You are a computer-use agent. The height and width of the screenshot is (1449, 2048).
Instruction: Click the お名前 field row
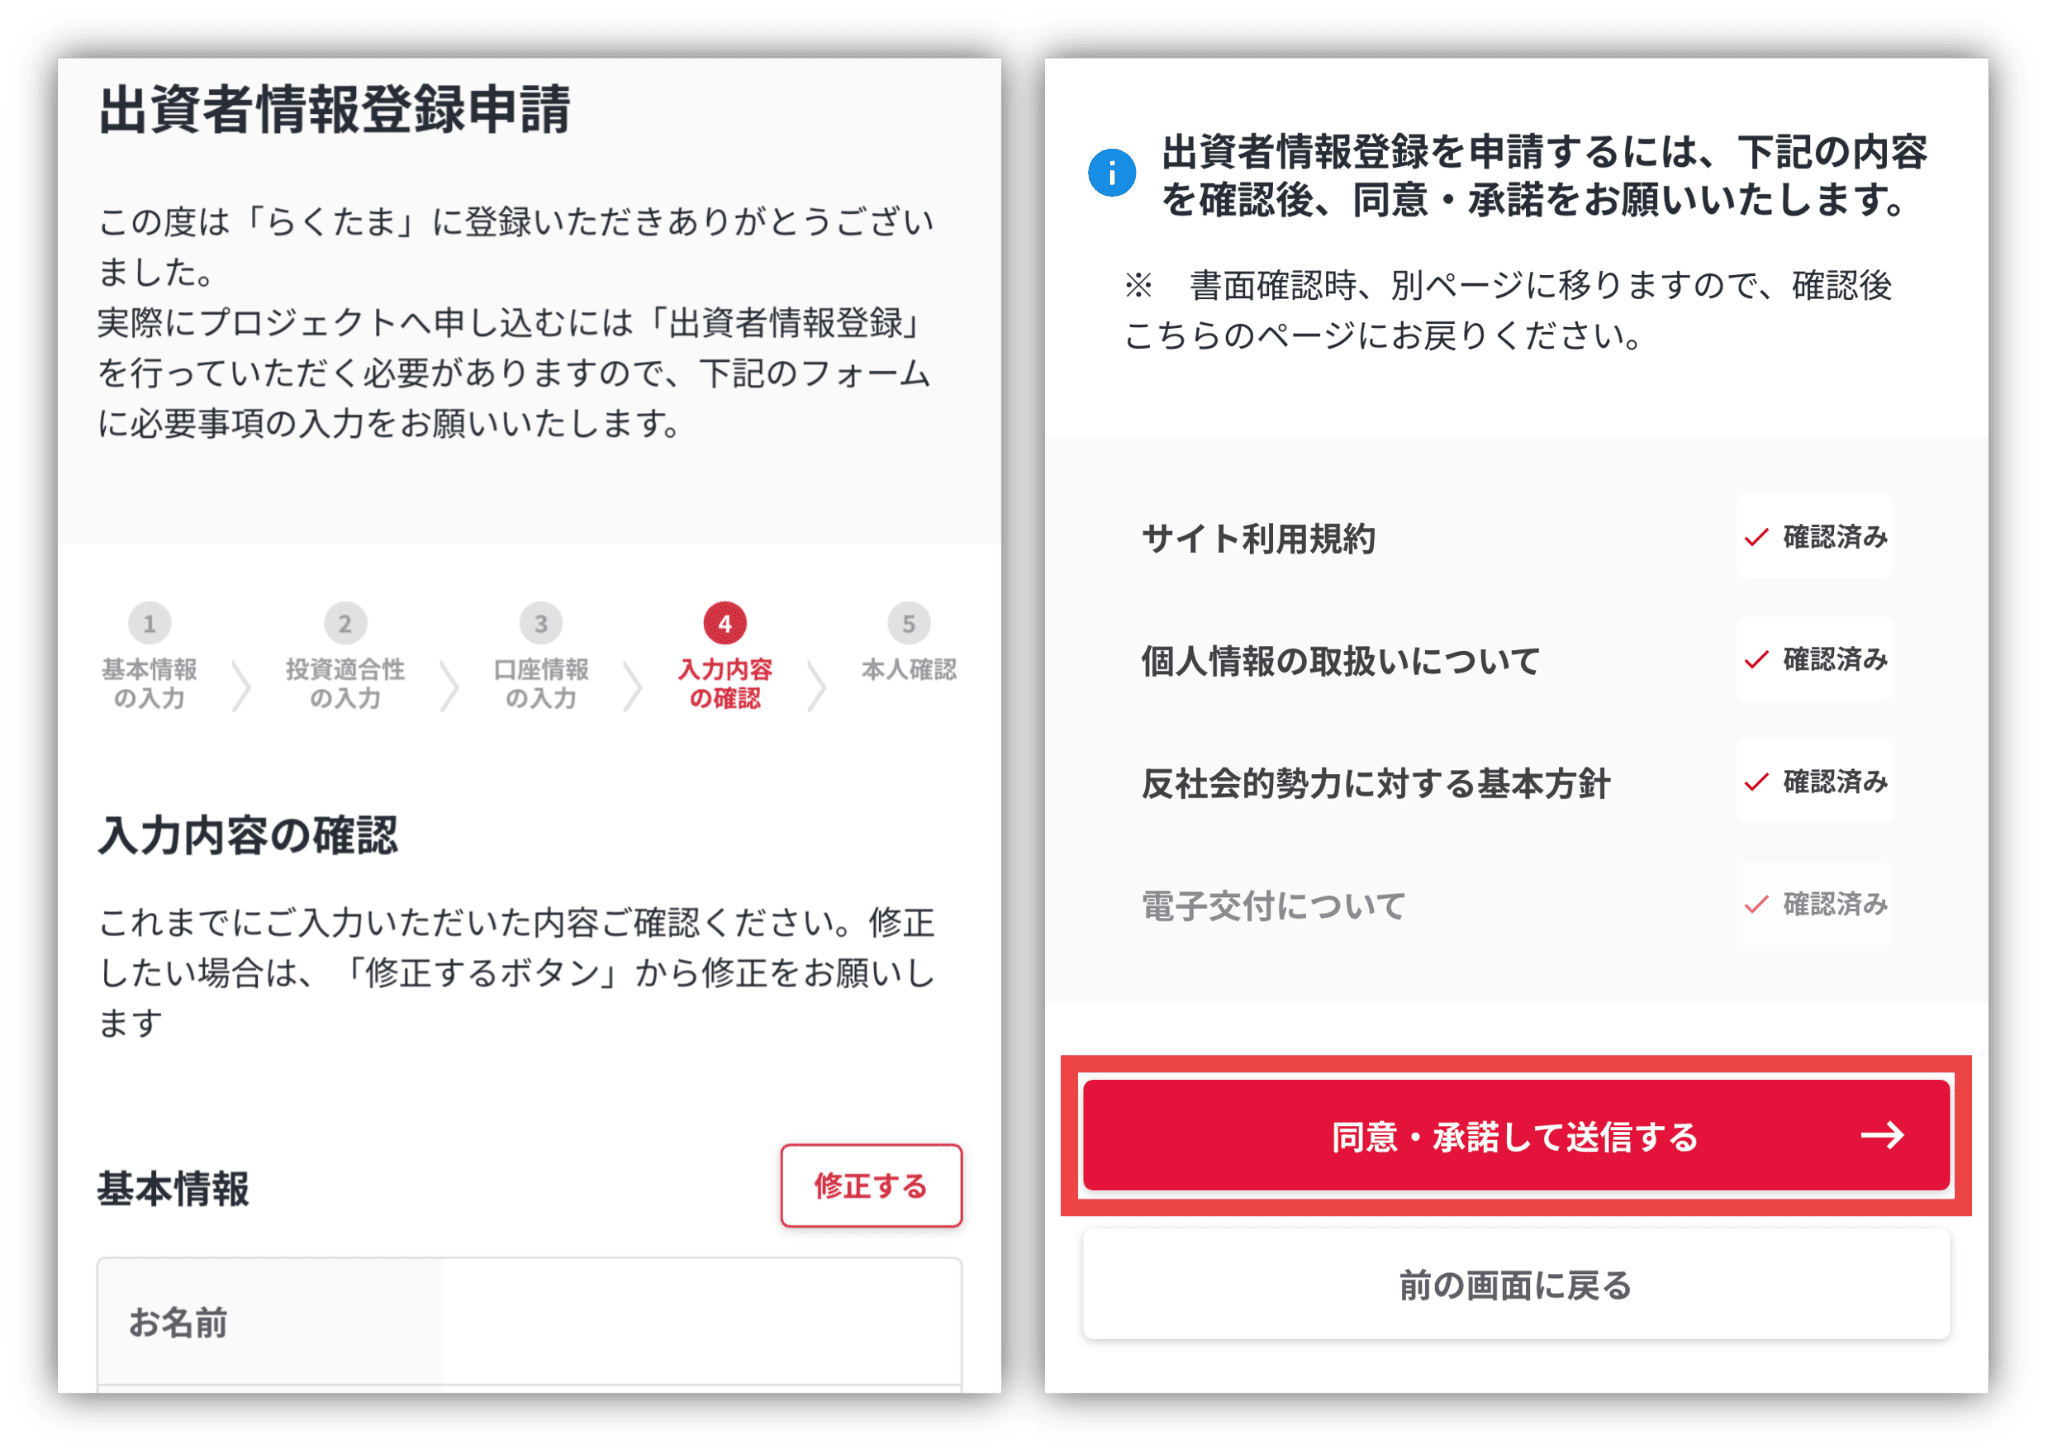[529, 1322]
